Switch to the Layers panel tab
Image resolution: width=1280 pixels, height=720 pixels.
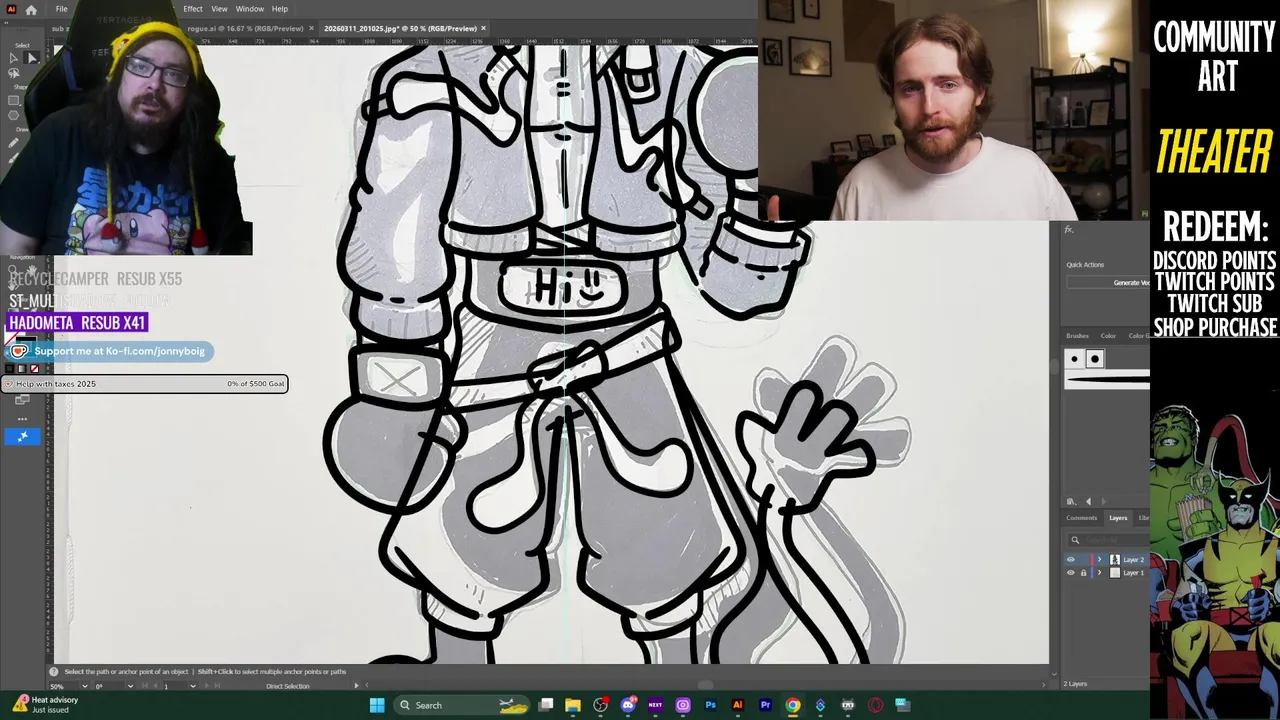pyautogui.click(x=1118, y=518)
